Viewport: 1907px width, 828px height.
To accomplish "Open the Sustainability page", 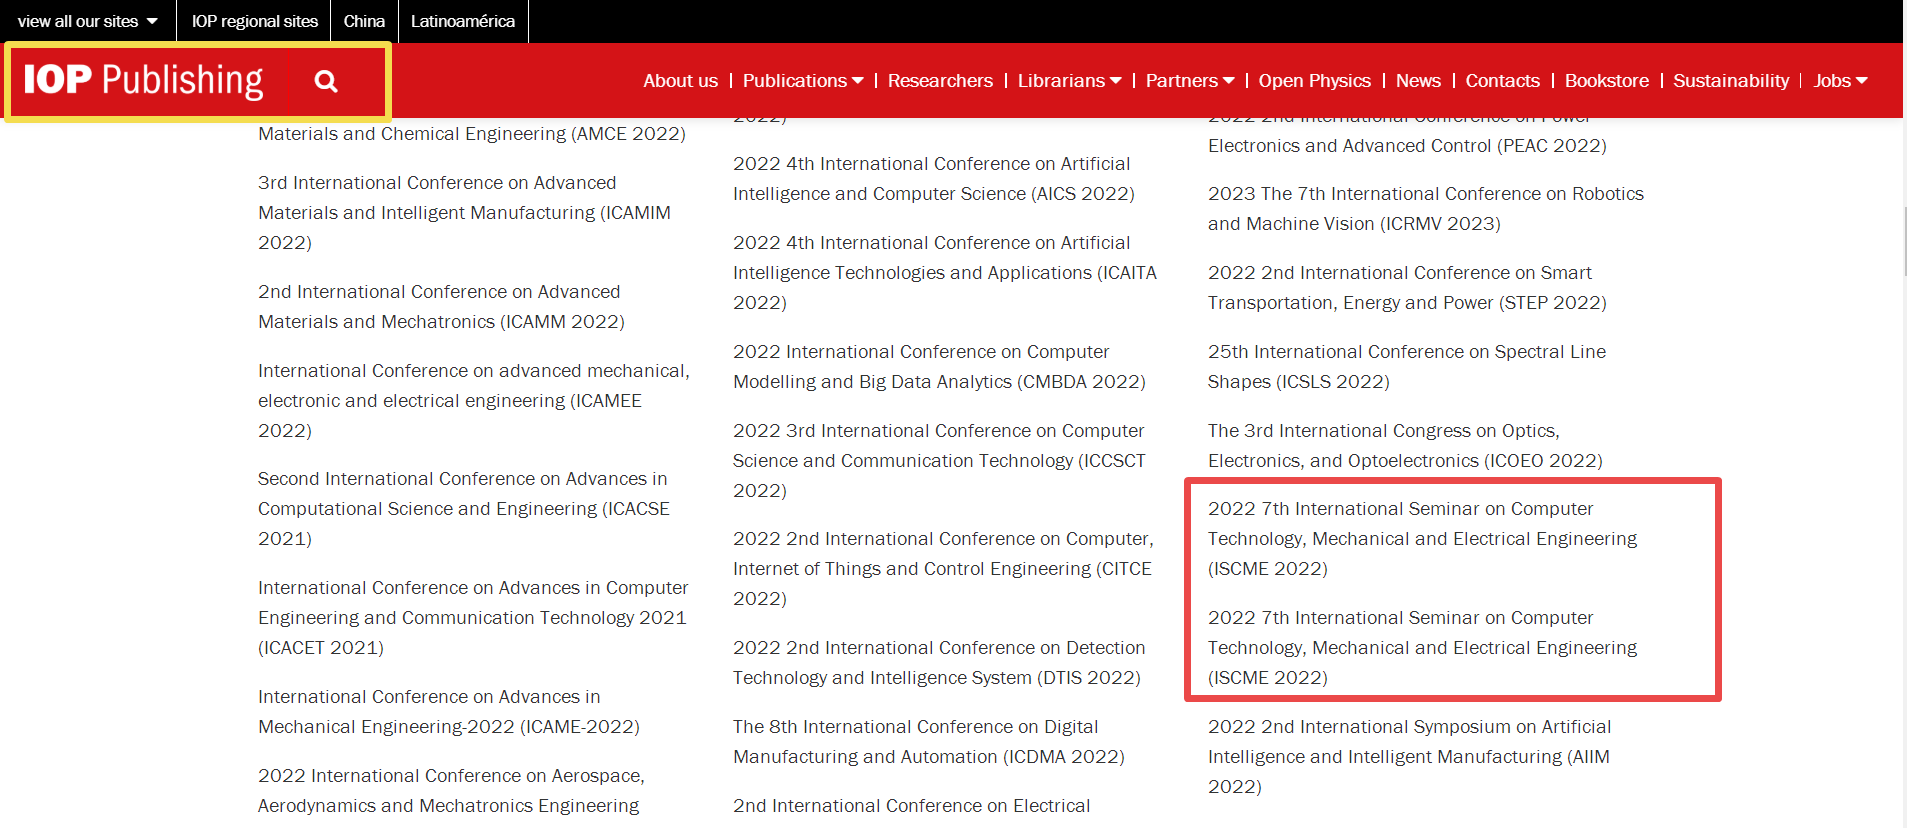I will (1731, 81).
